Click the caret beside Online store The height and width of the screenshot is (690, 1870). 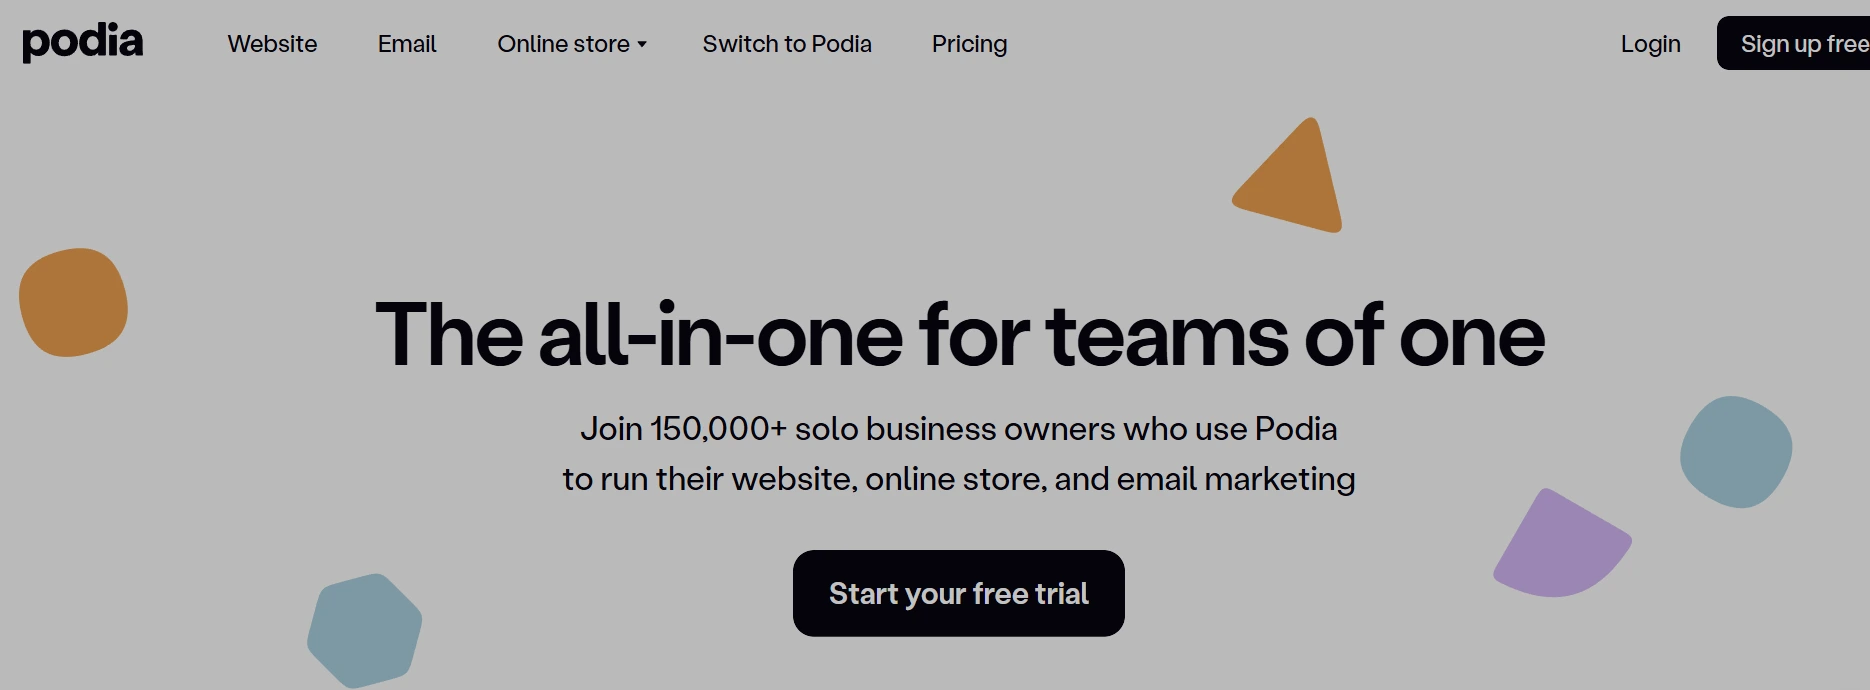coord(642,45)
